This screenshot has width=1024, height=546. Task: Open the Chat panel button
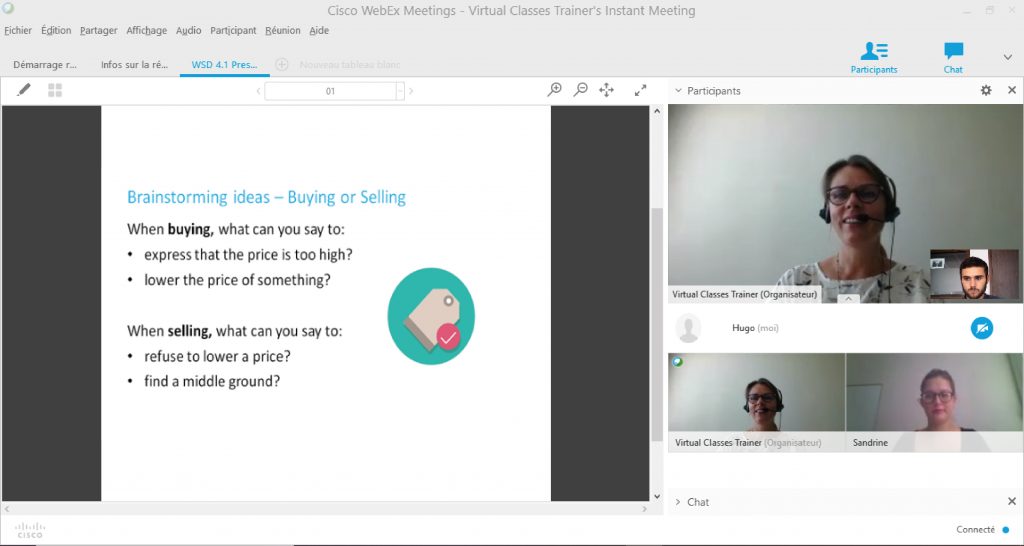pos(953,57)
